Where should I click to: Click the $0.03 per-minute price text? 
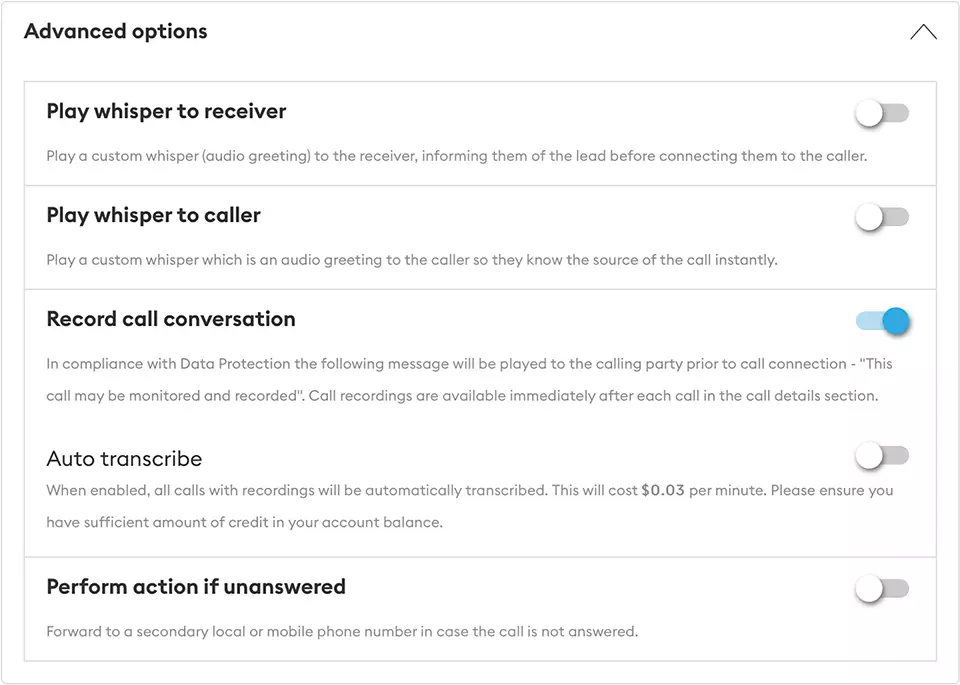click(x=664, y=491)
